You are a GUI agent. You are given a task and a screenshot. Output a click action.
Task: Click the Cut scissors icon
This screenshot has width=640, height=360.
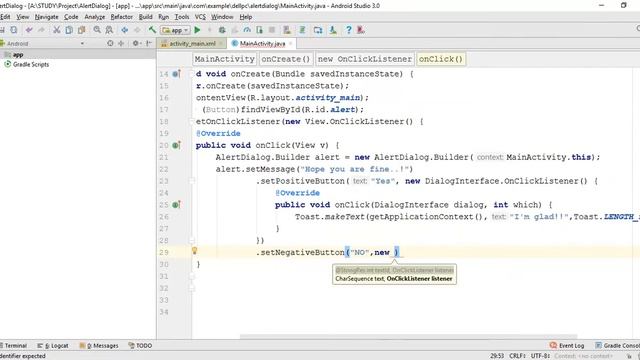(57, 30)
